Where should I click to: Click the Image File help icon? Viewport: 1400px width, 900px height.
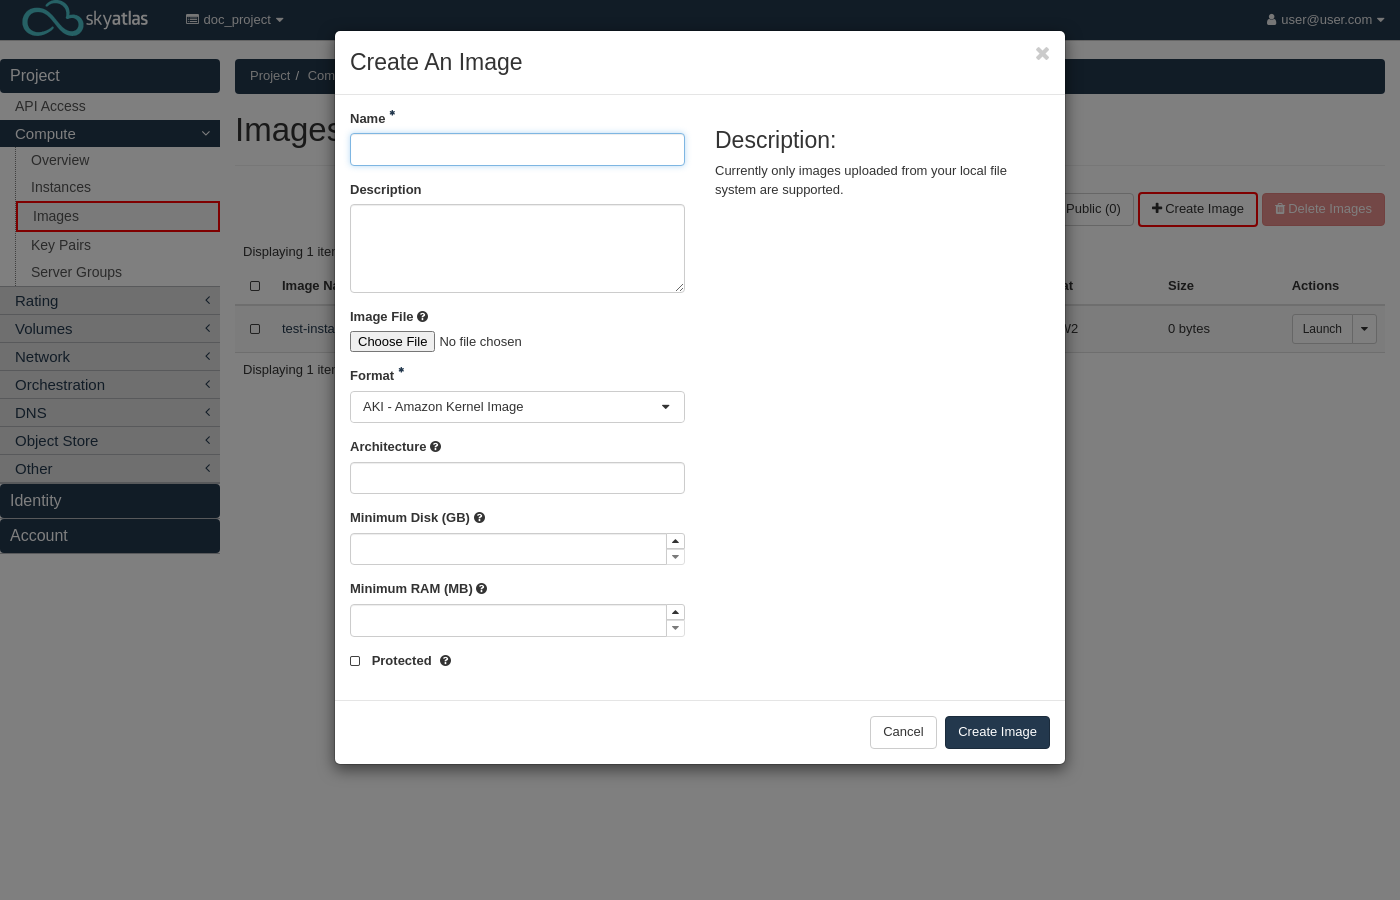[422, 317]
